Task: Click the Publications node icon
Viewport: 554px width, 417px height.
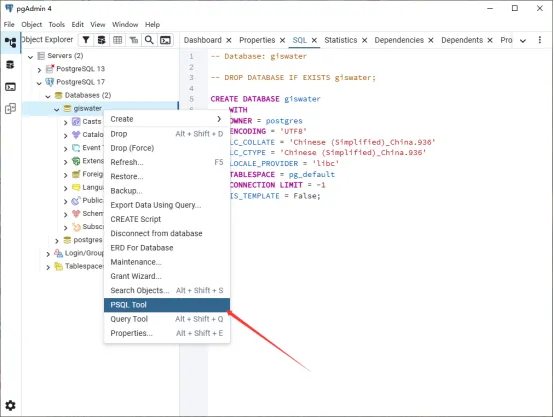Action: tap(76, 201)
